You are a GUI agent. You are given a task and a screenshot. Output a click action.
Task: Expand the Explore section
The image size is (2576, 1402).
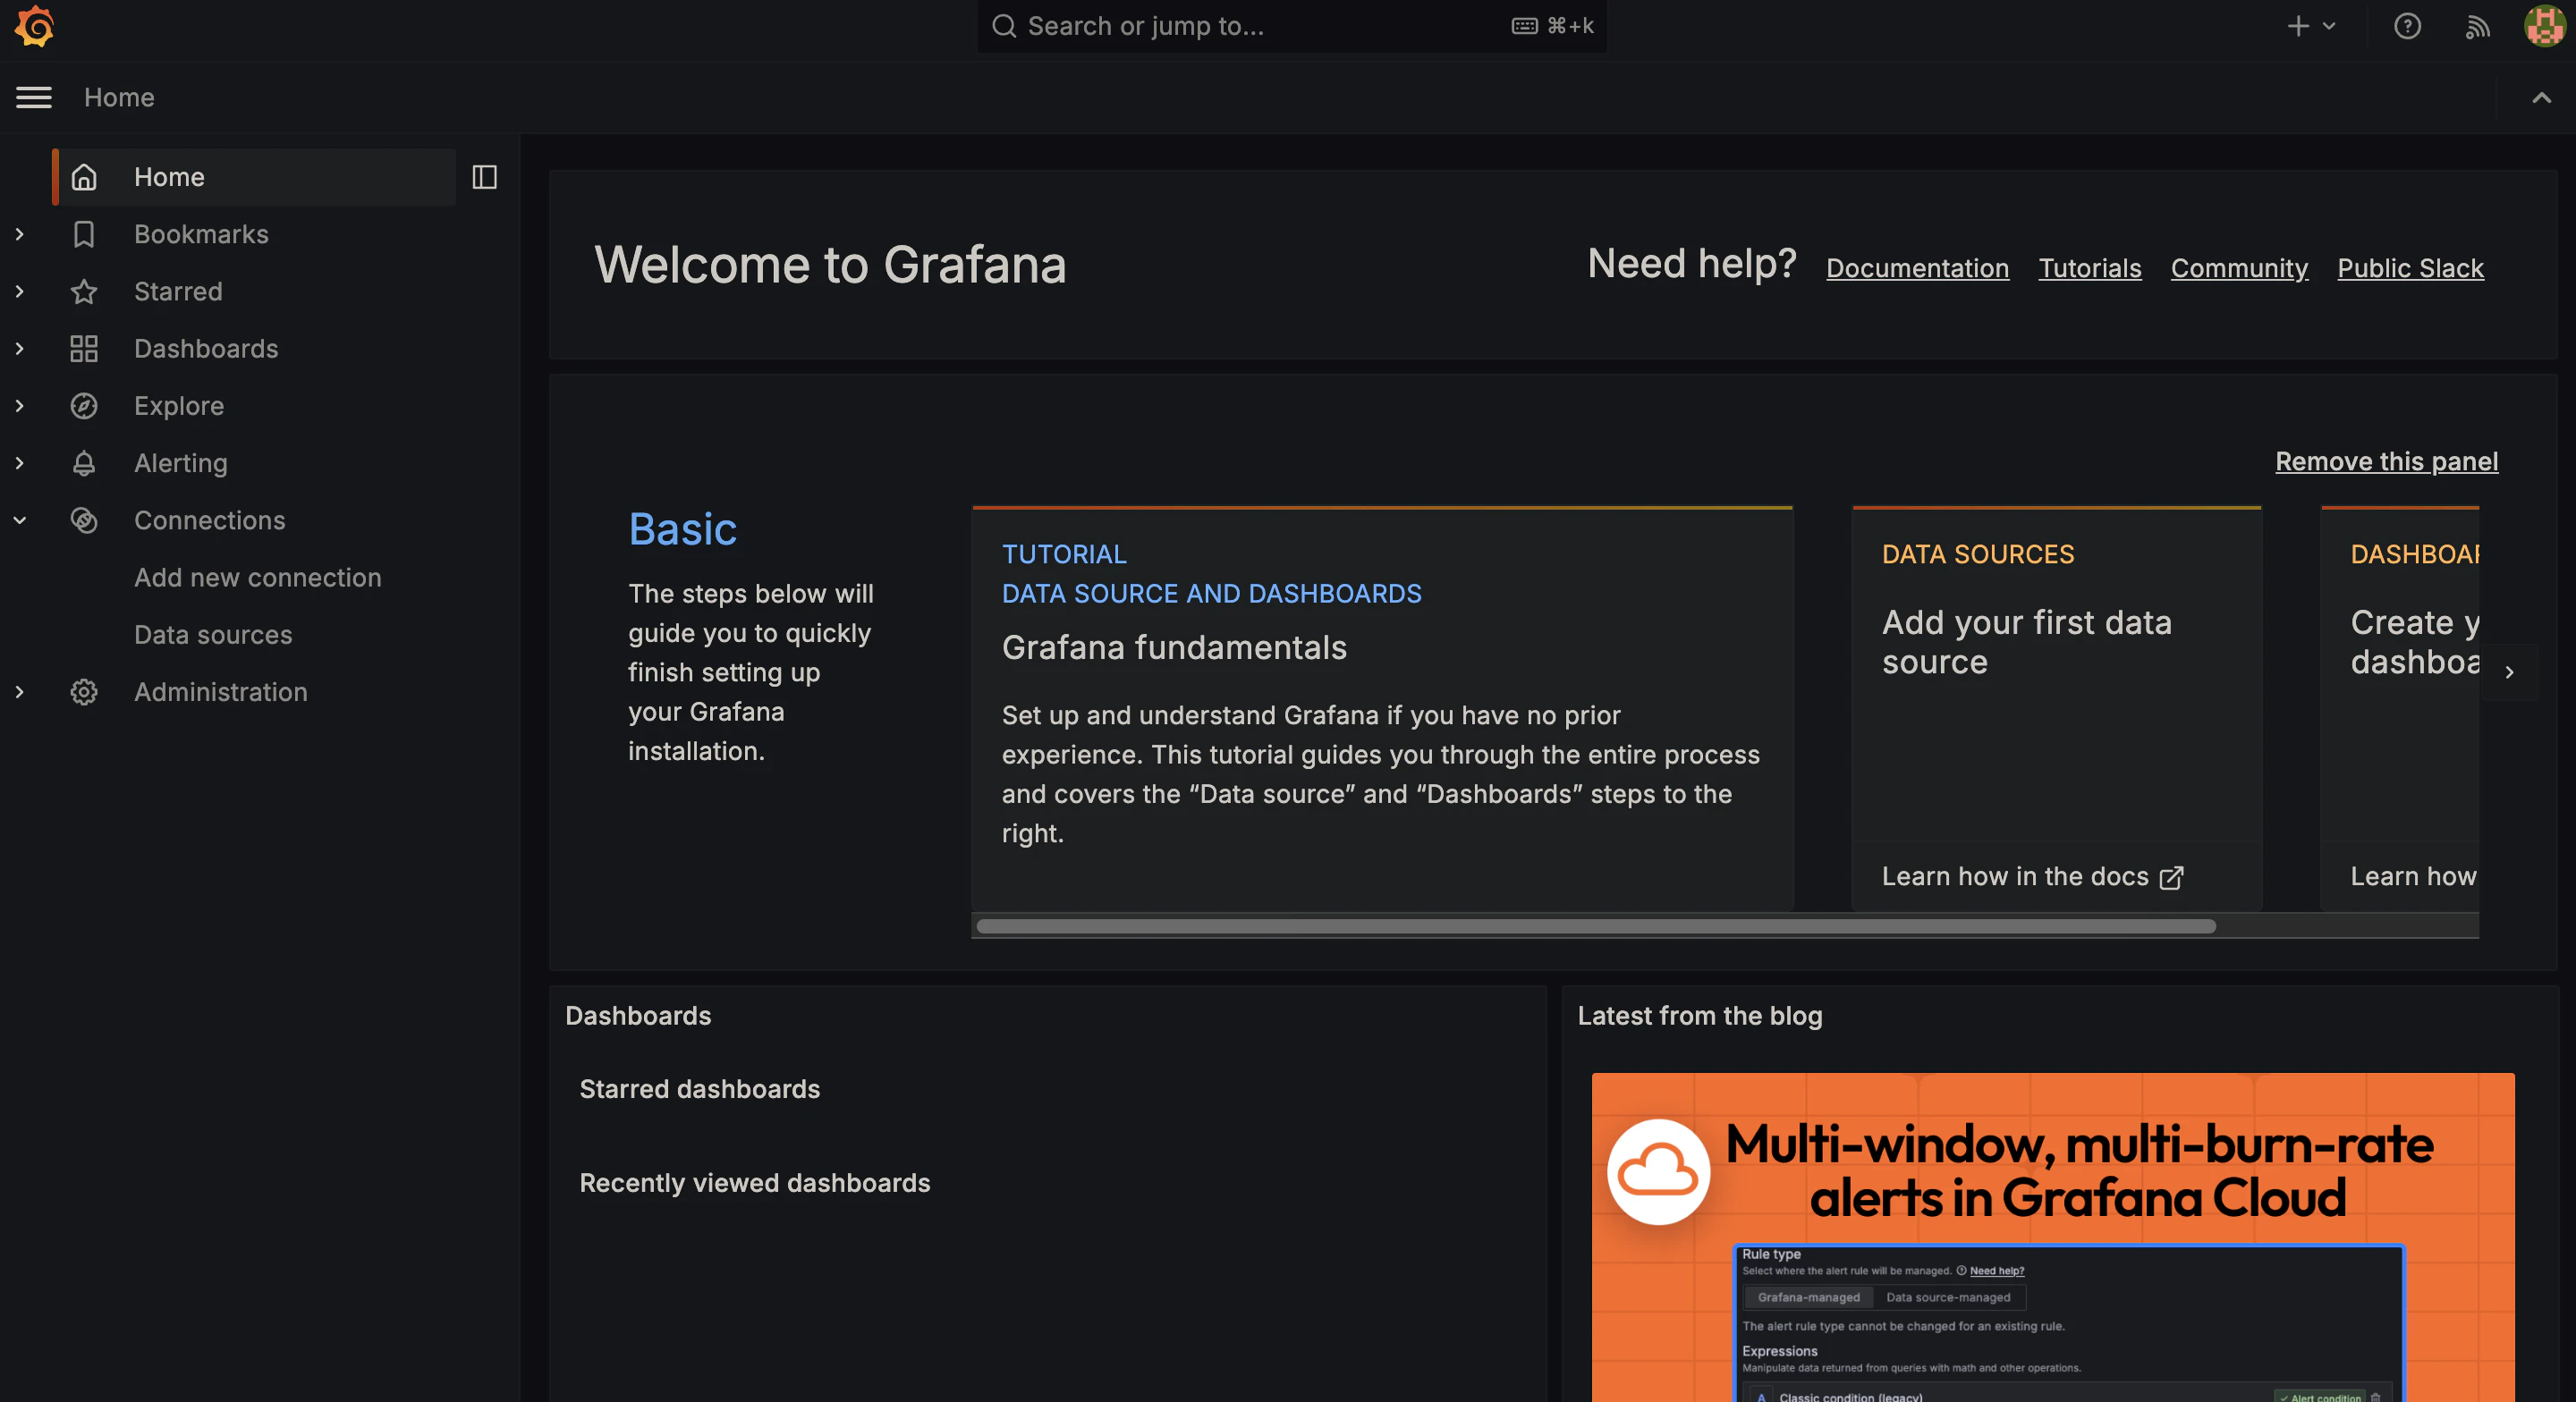[x=19, y=405]
